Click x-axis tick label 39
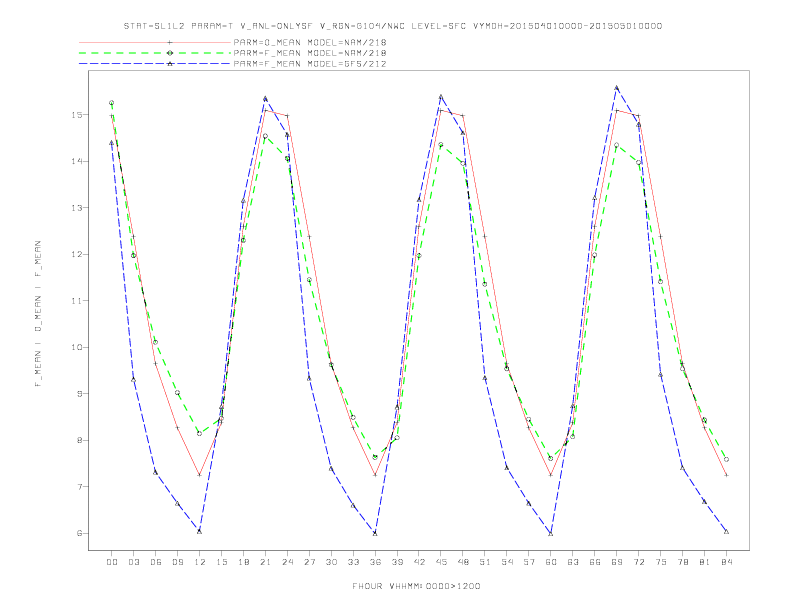This screenshot has width=792, height=612. coord(397,562)
